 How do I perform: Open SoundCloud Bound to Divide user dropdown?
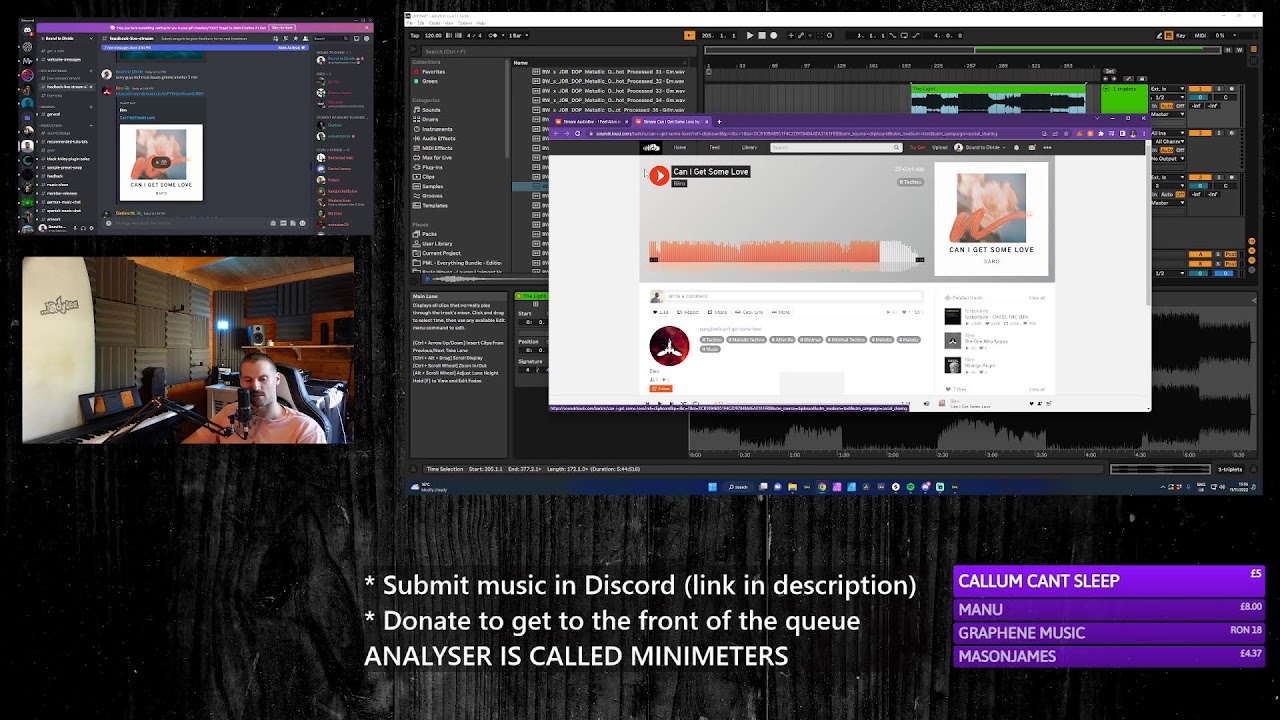tap(979, 147)
